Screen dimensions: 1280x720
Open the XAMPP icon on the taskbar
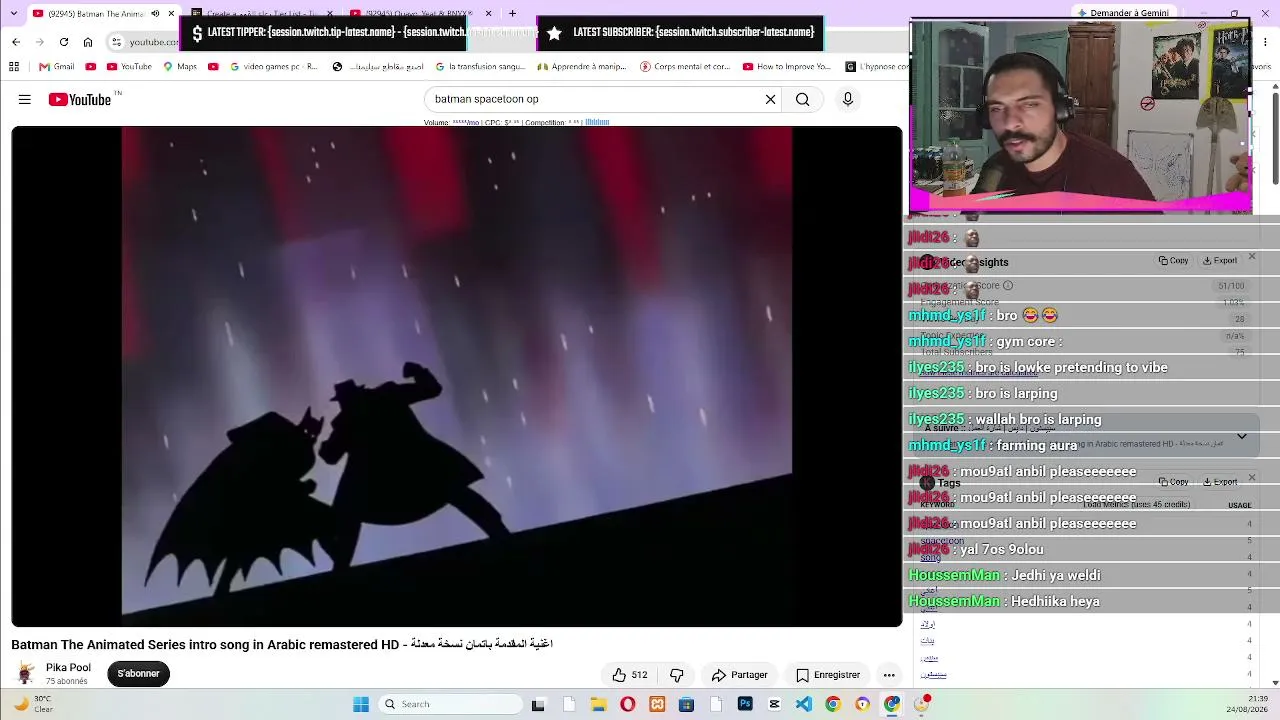click(657, 704)
